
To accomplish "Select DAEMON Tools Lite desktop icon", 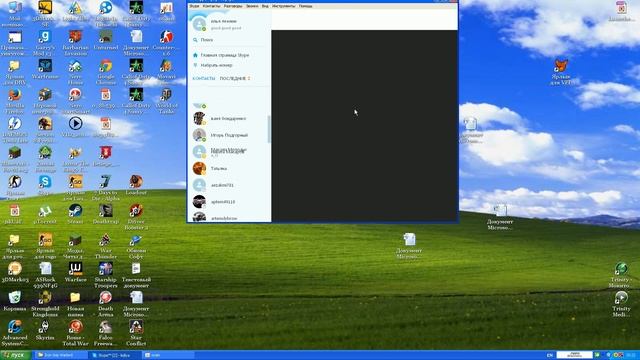I will point(15,129).
